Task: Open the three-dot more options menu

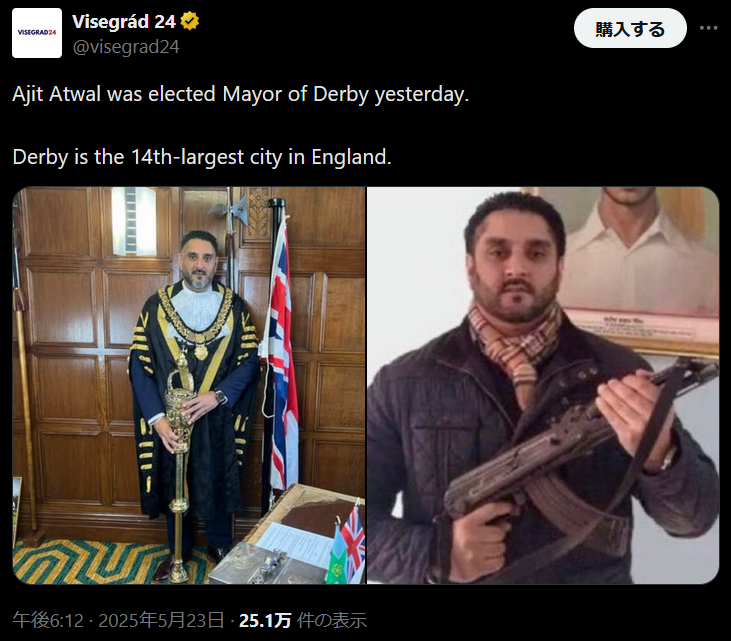Action: pyautogui.click(x=708, y=28)
